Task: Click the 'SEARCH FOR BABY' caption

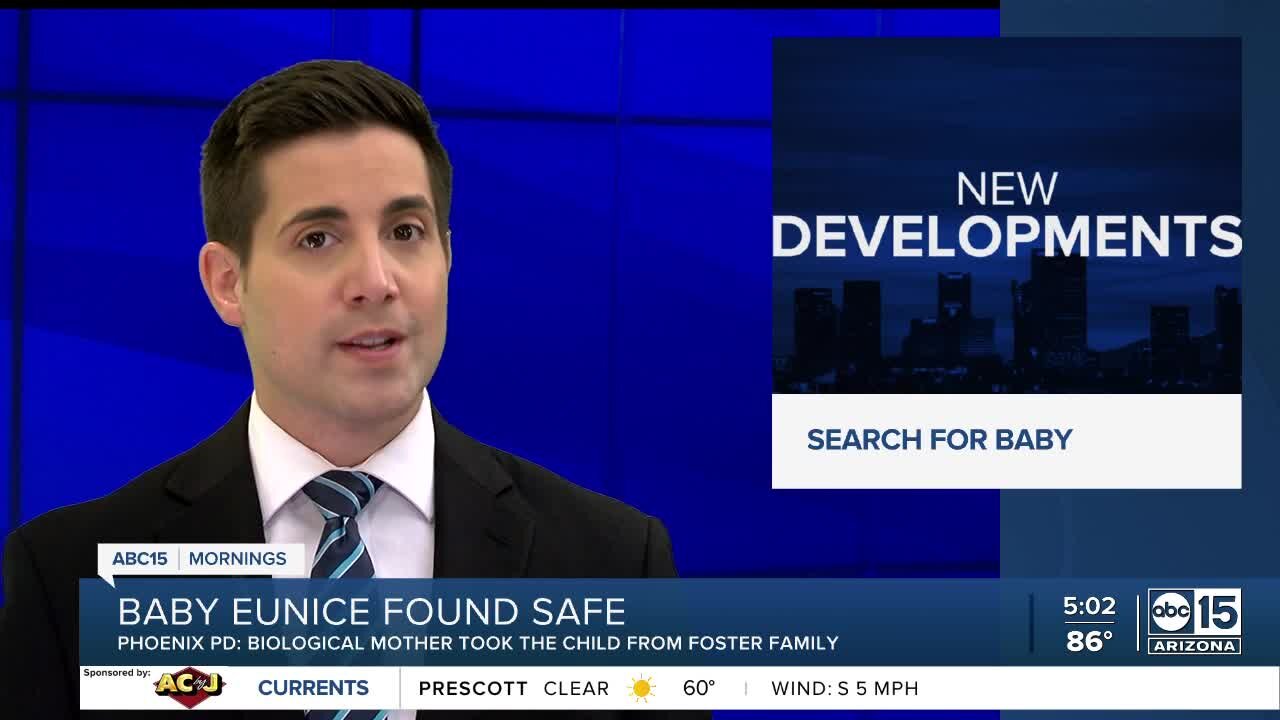Action: [x=939, y=440]
